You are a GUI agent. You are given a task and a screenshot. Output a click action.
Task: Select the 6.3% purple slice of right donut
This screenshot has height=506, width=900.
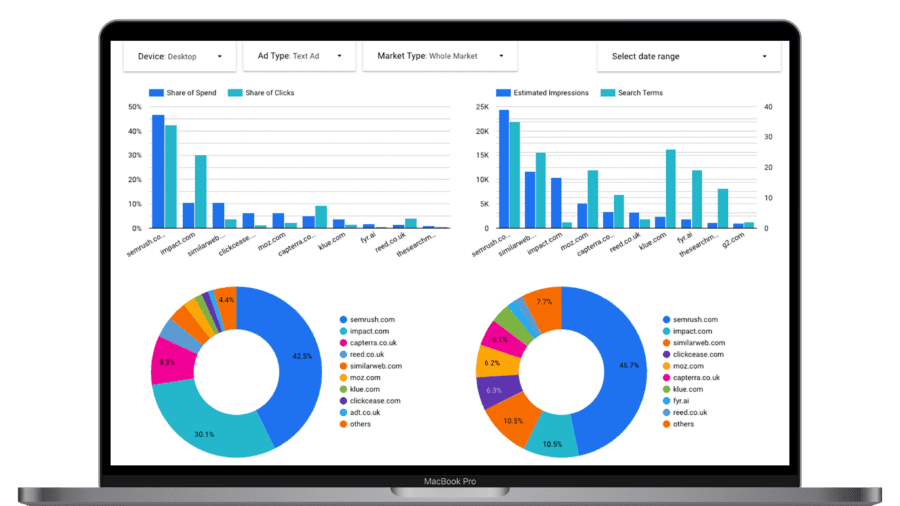[x=496, y=391]
